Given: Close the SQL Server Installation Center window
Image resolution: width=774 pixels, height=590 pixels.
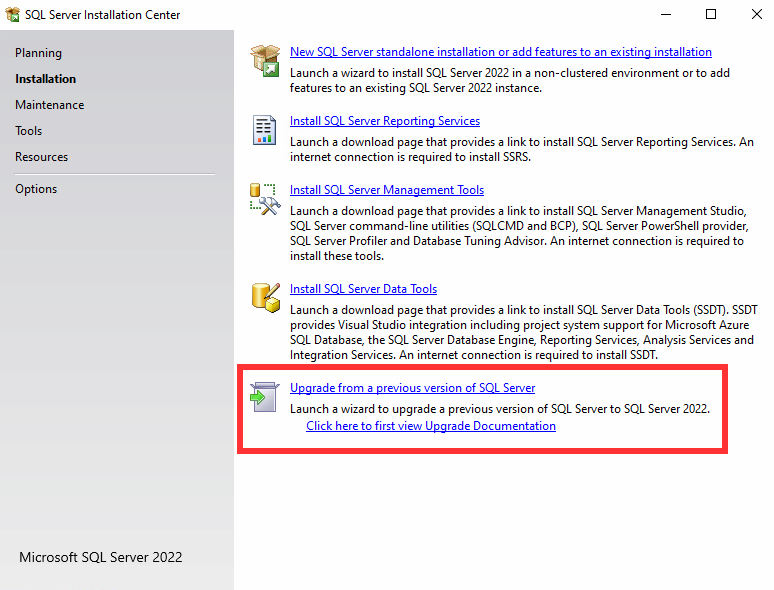Looking at the screenshot, I should point(757,14).
